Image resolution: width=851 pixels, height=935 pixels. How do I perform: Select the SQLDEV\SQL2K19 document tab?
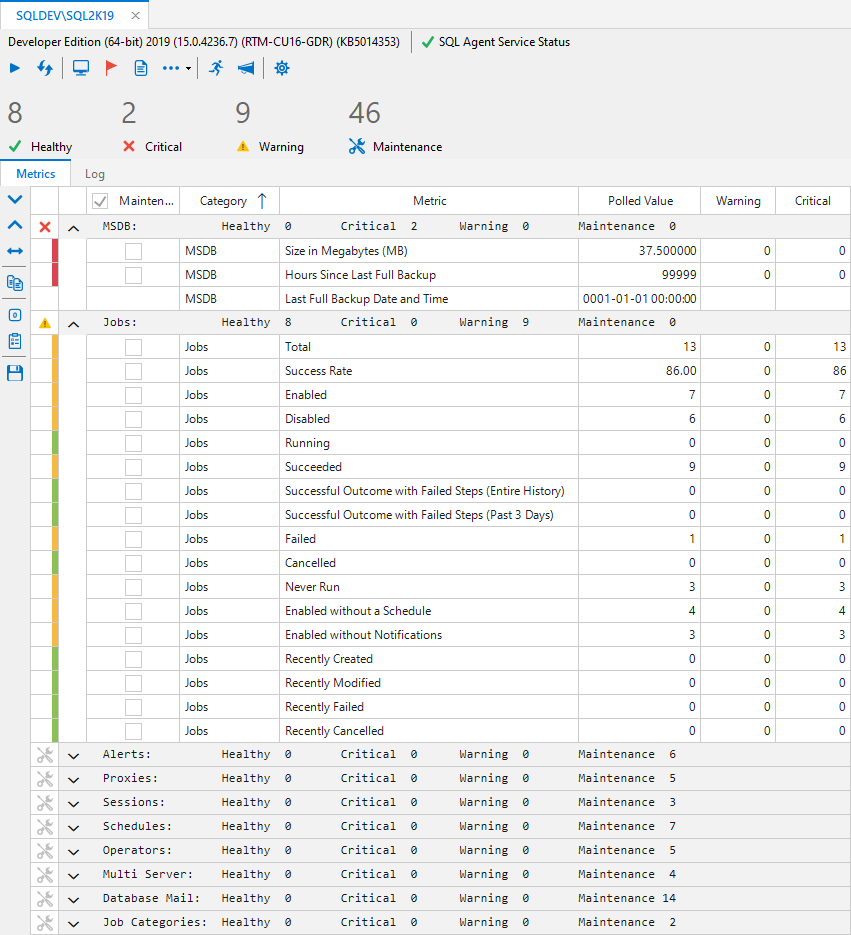66,16
